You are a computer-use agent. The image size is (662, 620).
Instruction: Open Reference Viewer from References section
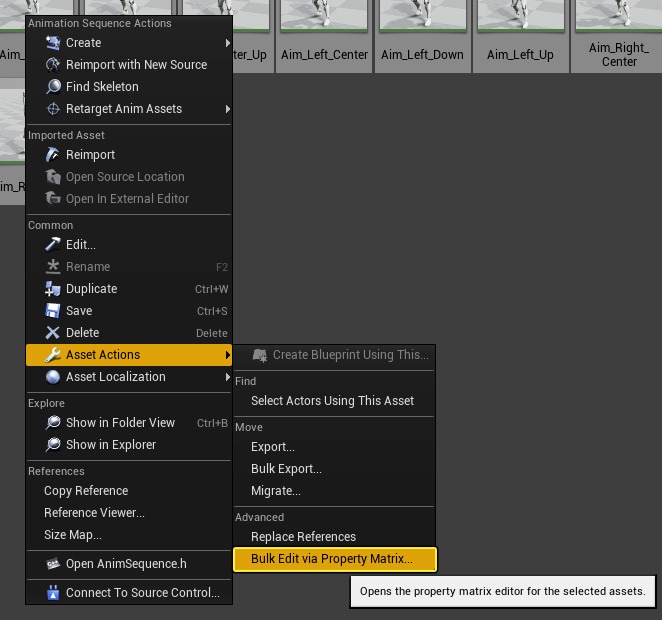point(94,513)
